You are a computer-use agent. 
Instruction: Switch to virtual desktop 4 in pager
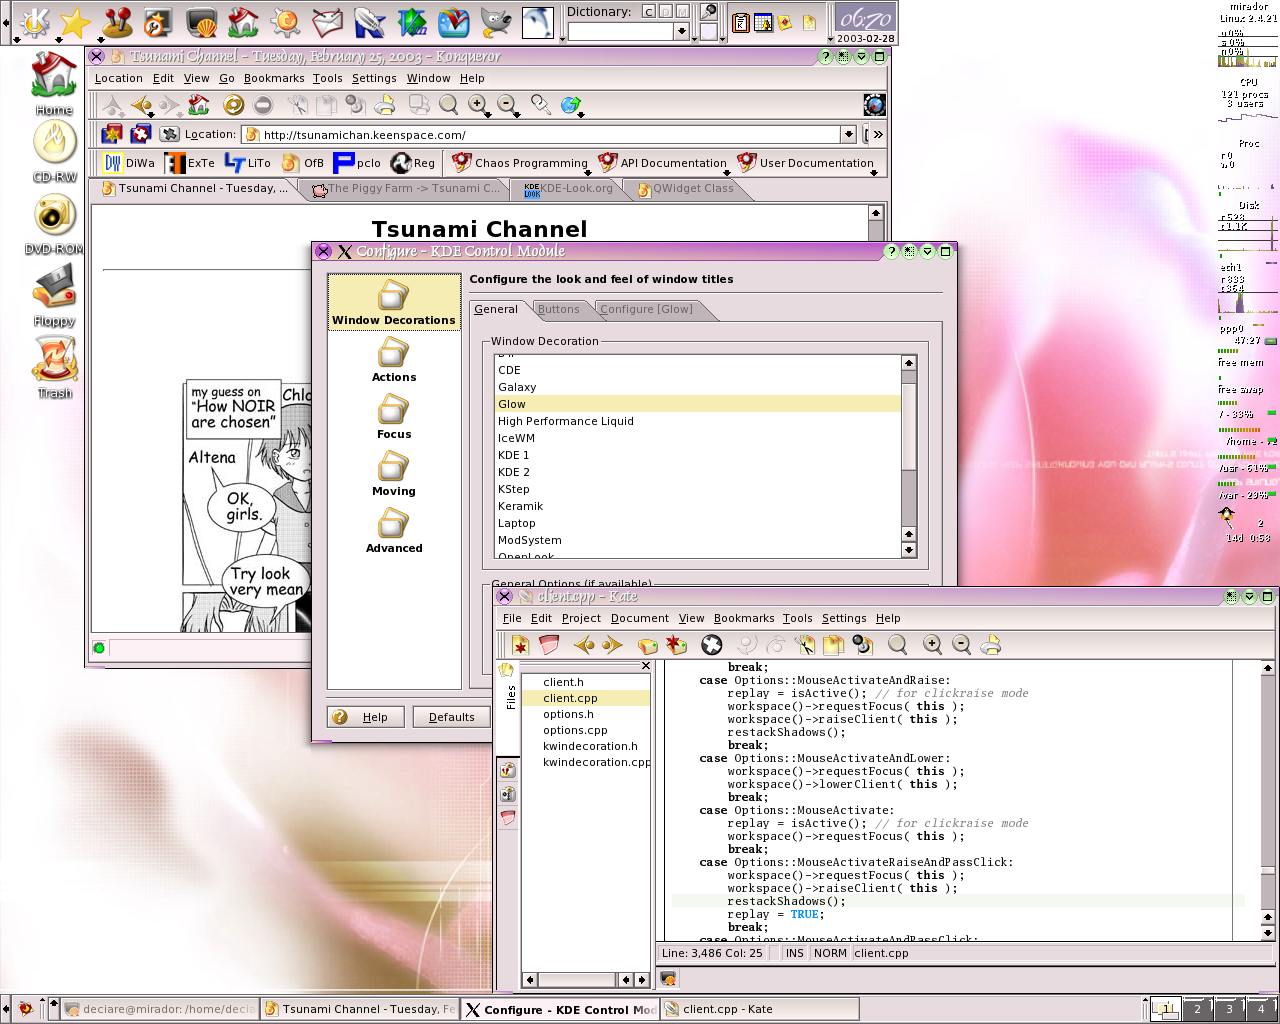1261,1009
